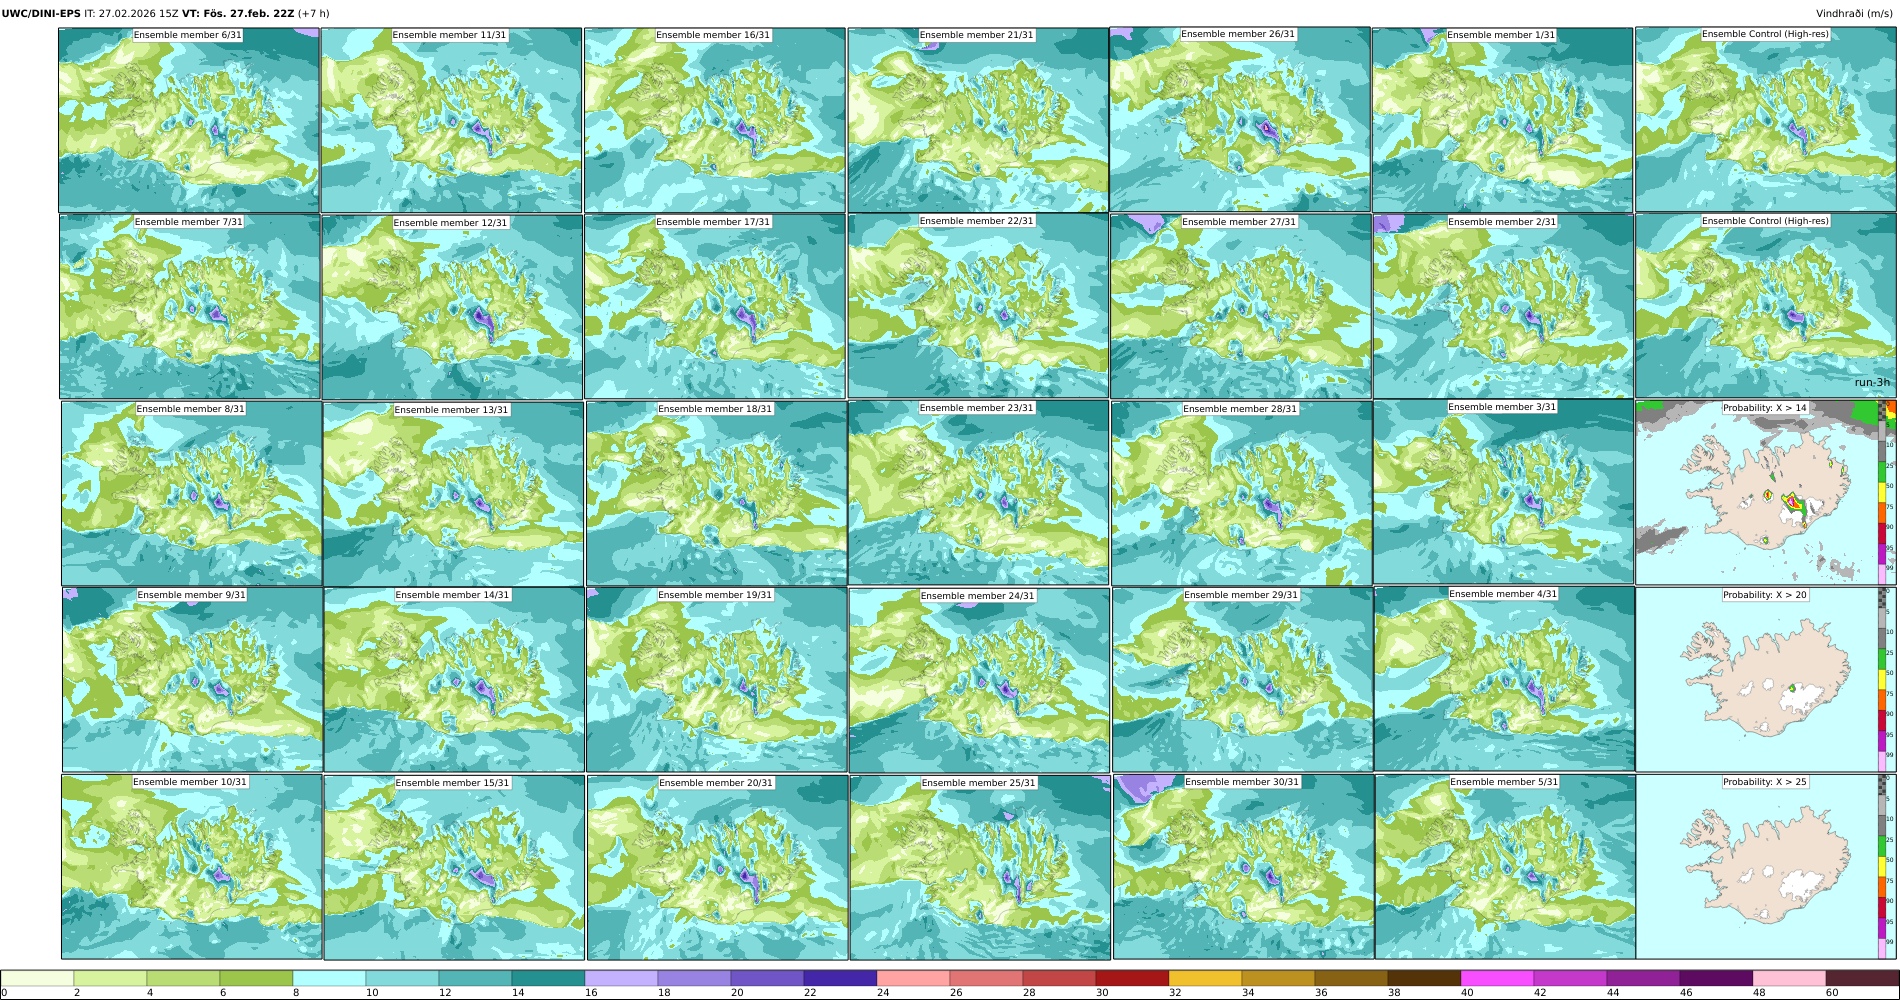
Task: Click the 'Ensemble member 5/31' label
Action: (x=1504, y=782)
